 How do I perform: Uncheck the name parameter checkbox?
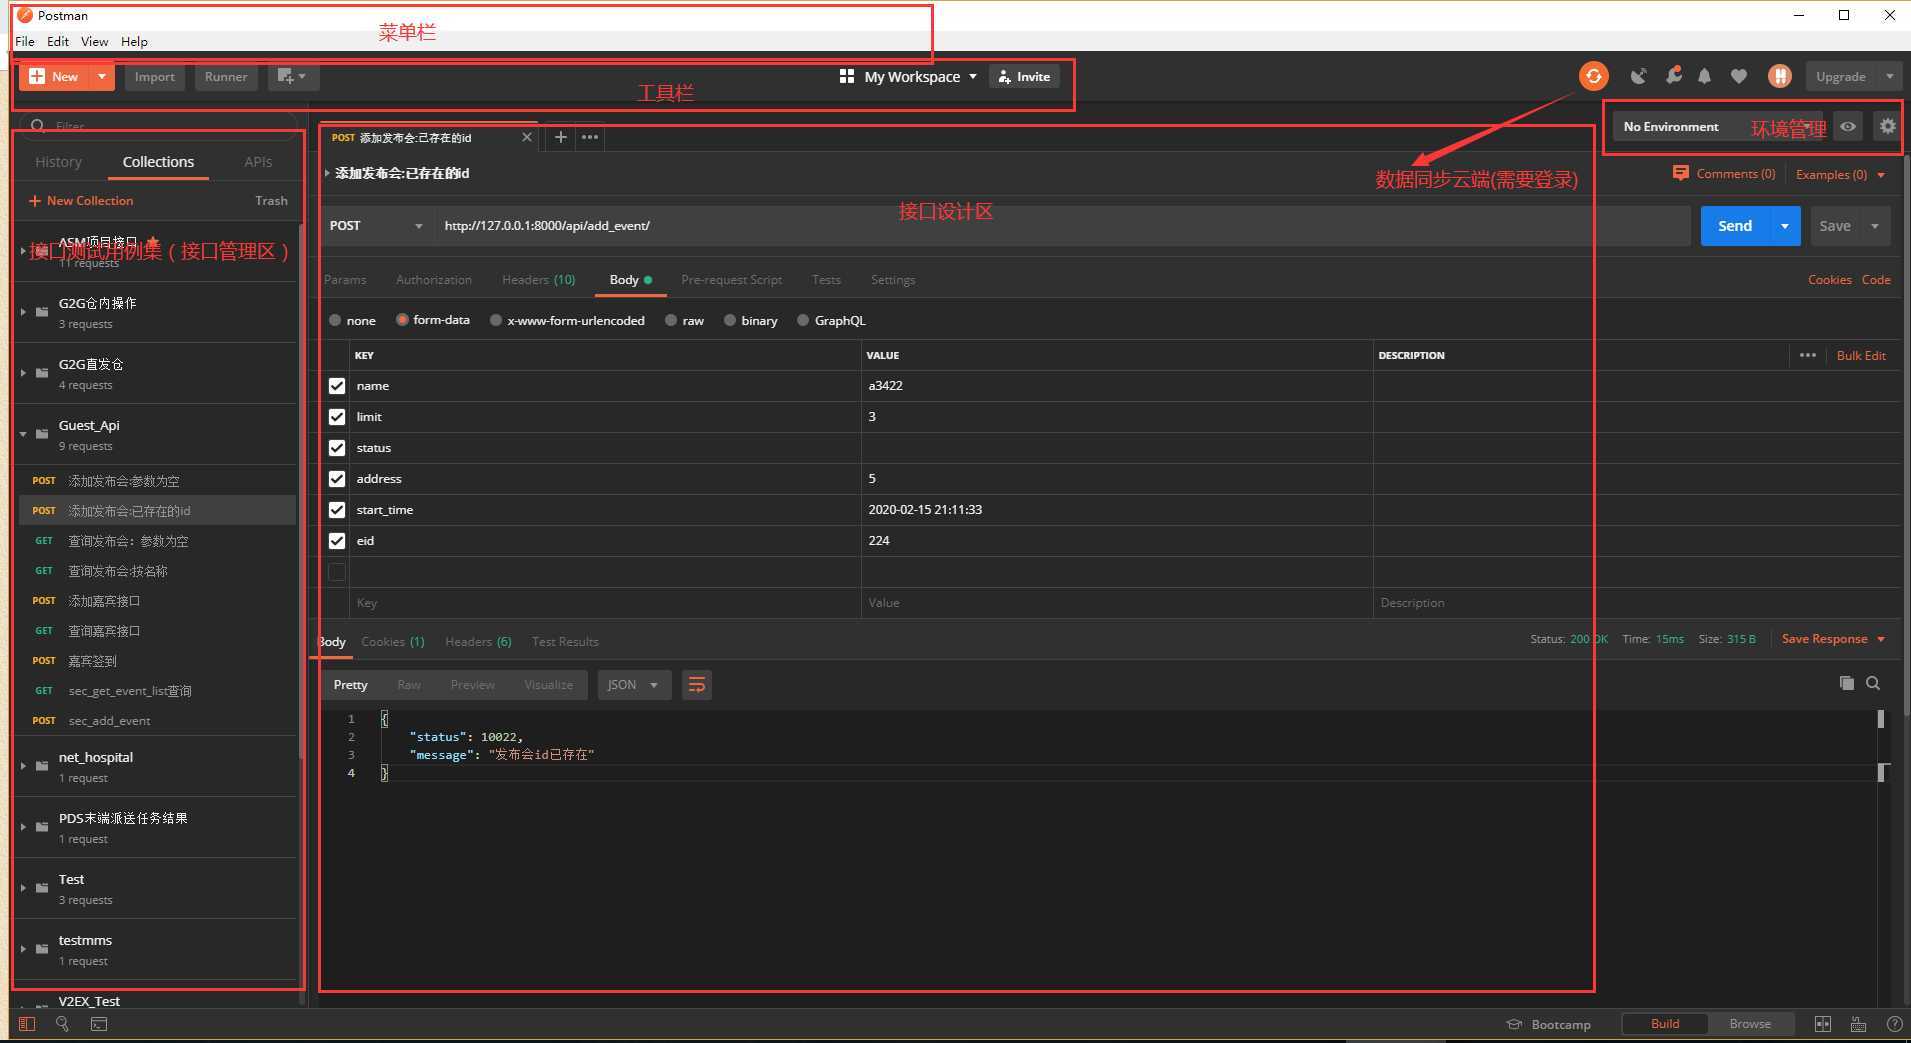pos(337,386)
